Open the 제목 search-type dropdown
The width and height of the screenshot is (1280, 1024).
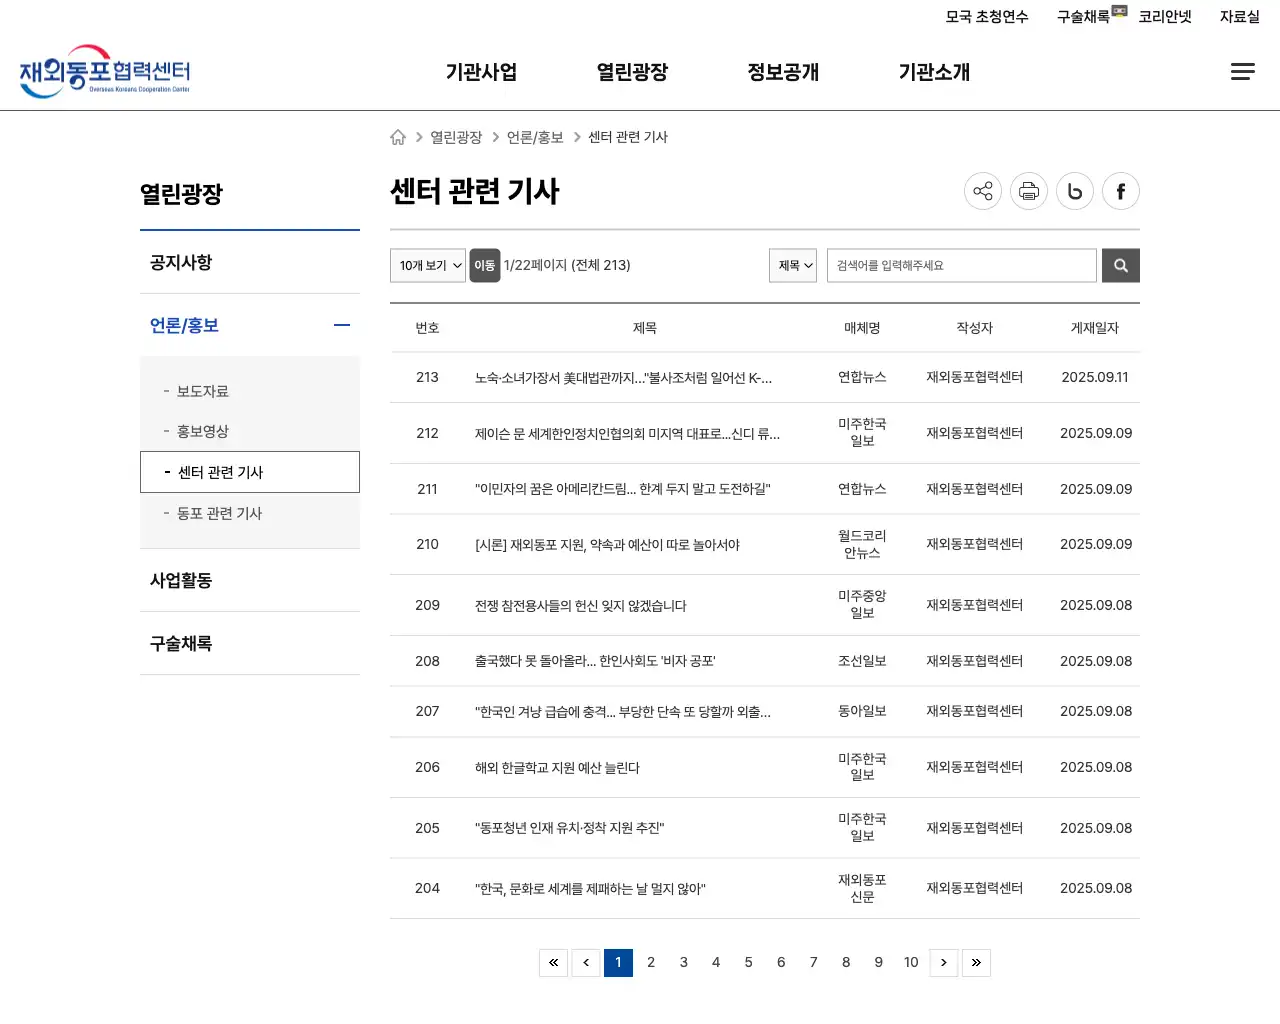click(x=793, y=265)
